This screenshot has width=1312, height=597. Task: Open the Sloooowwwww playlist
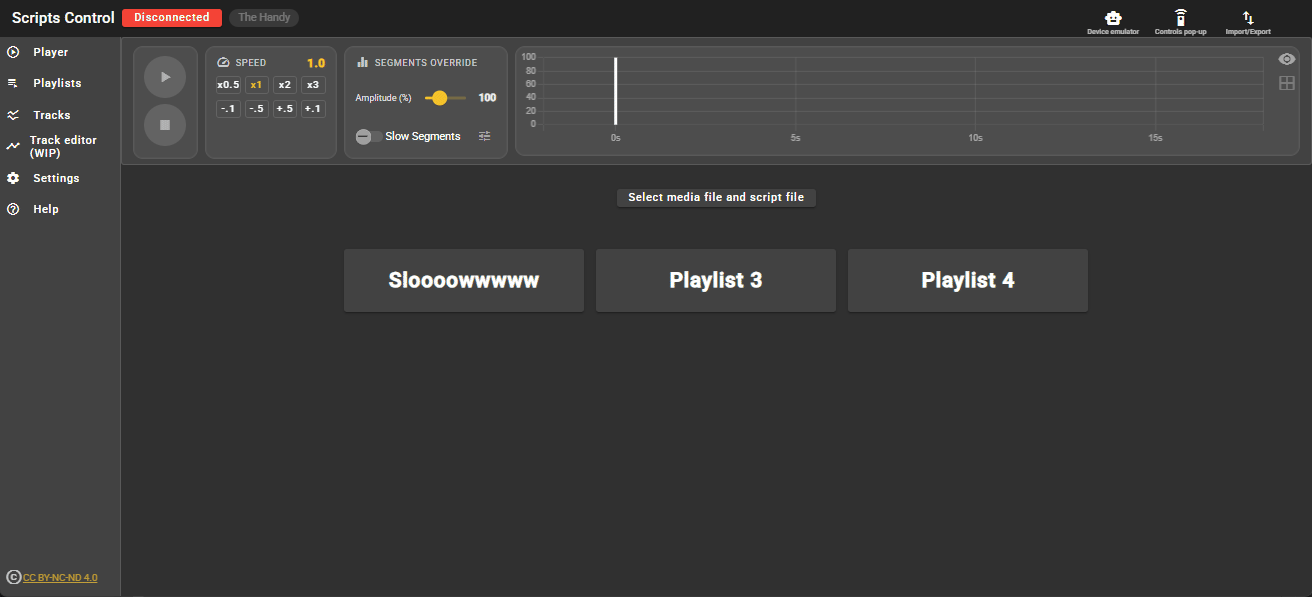click(x=464, y=281)
